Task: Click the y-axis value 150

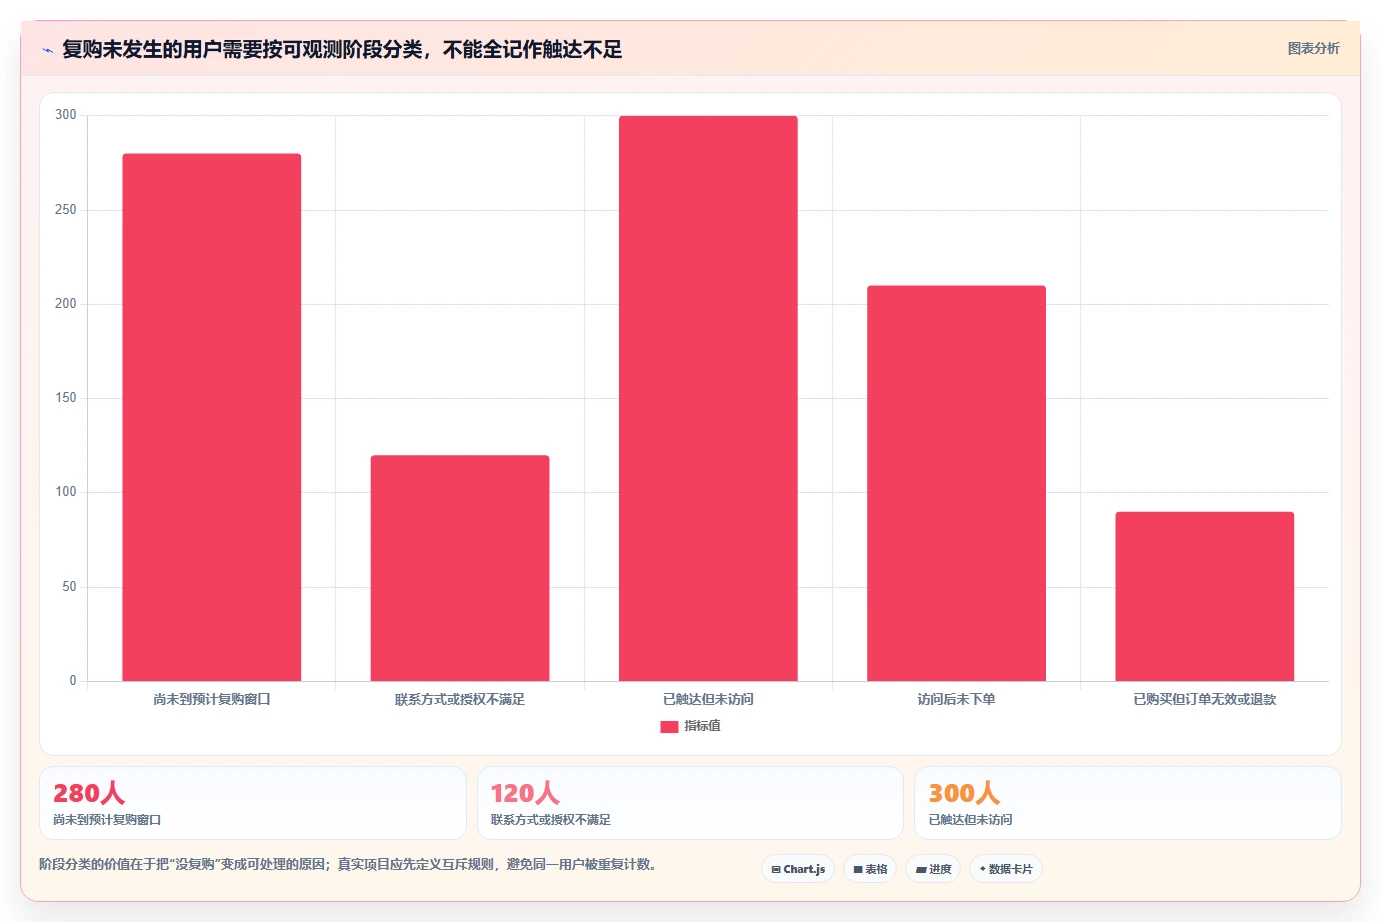Action: click(x=66, y=398)
